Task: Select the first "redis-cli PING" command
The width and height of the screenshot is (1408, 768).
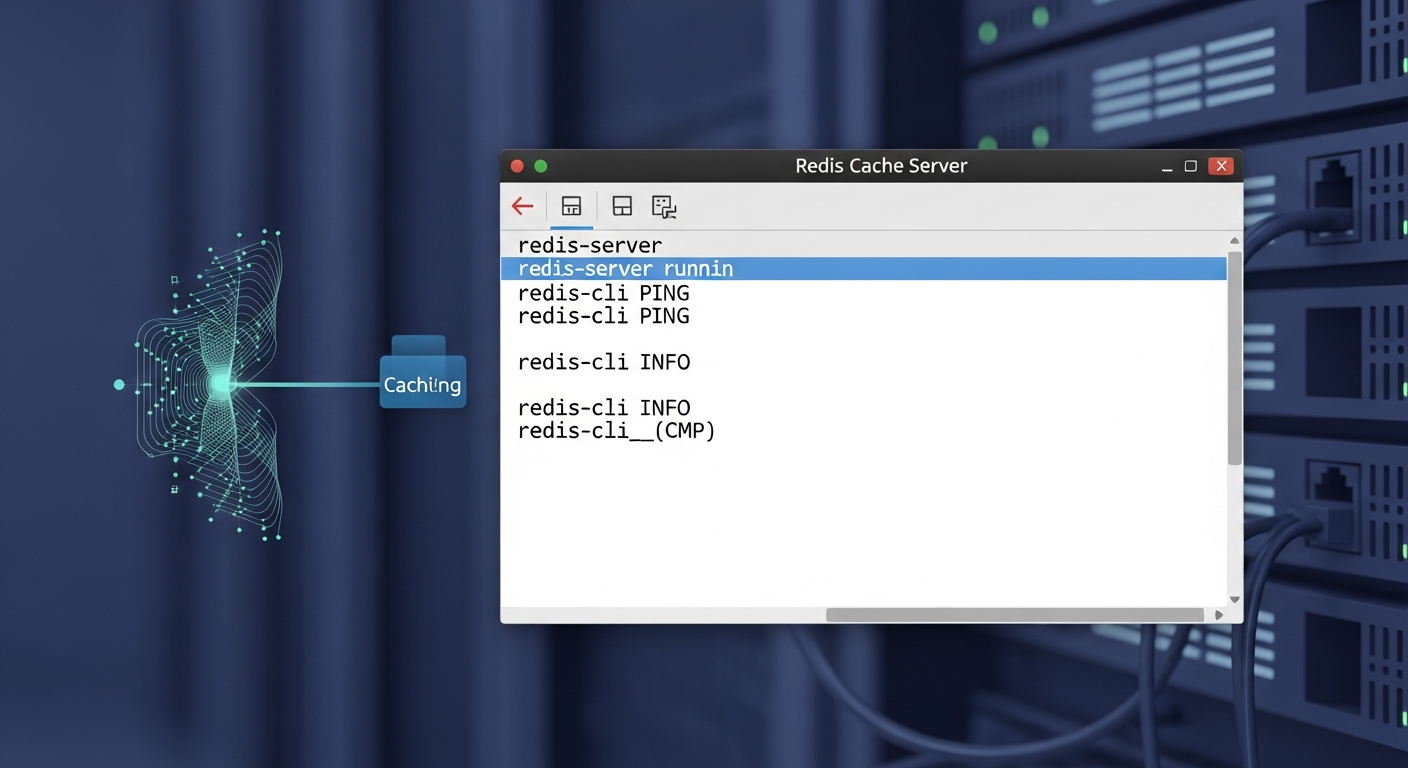Action: (603, 293)
